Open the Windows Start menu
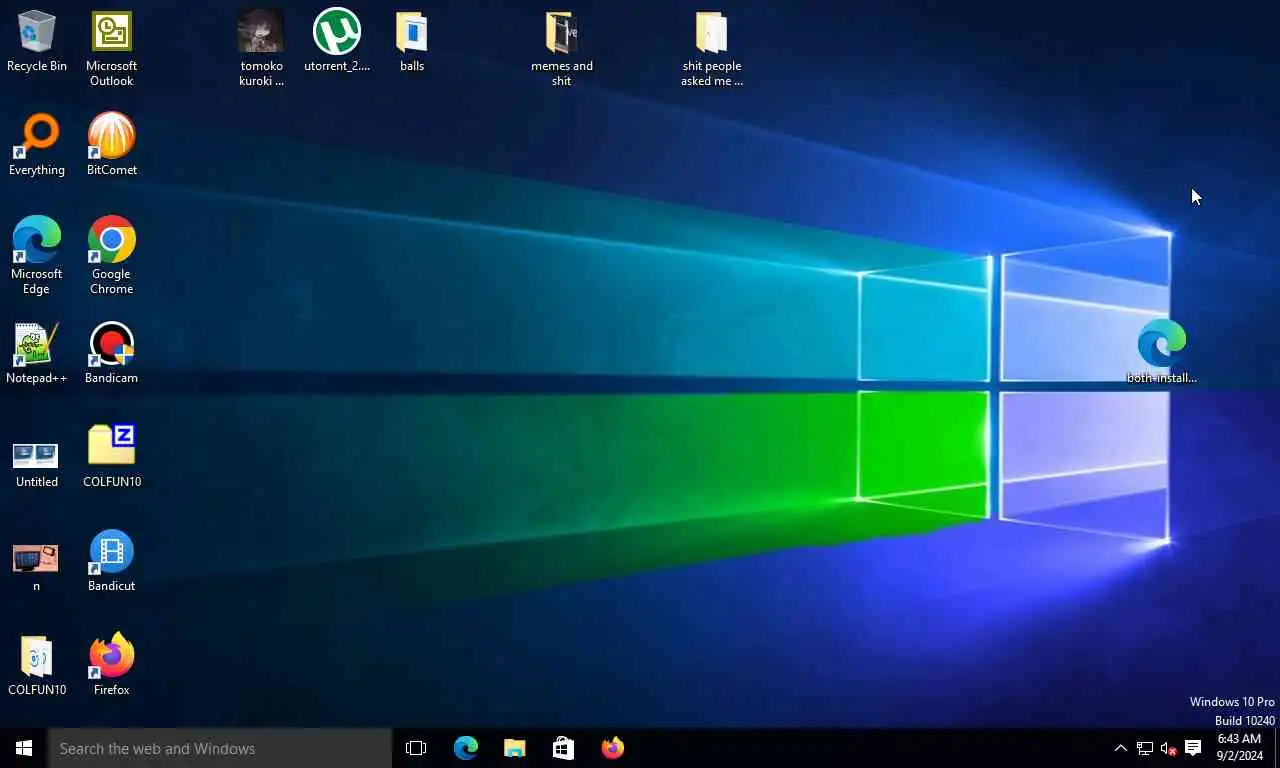This screenshot has height=768, width=1280. click(x=24, y=748)
